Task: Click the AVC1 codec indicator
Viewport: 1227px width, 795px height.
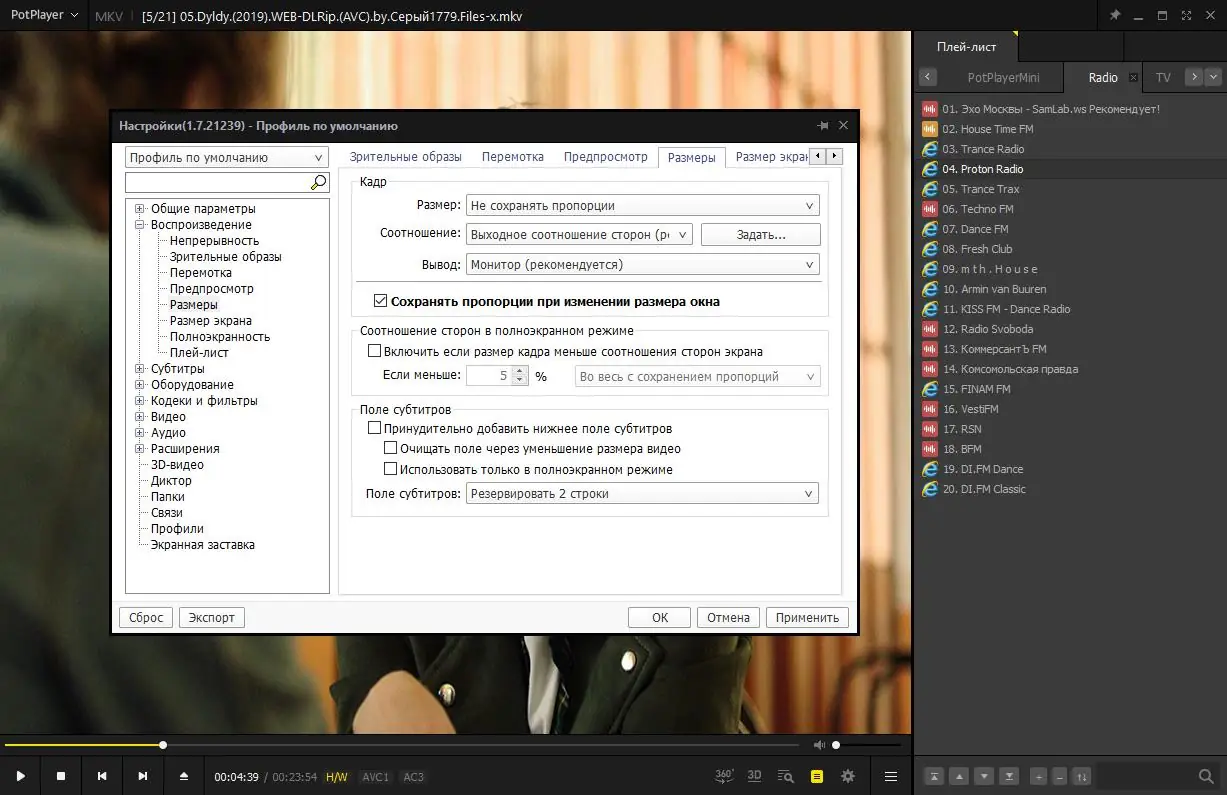Action: 375,775
